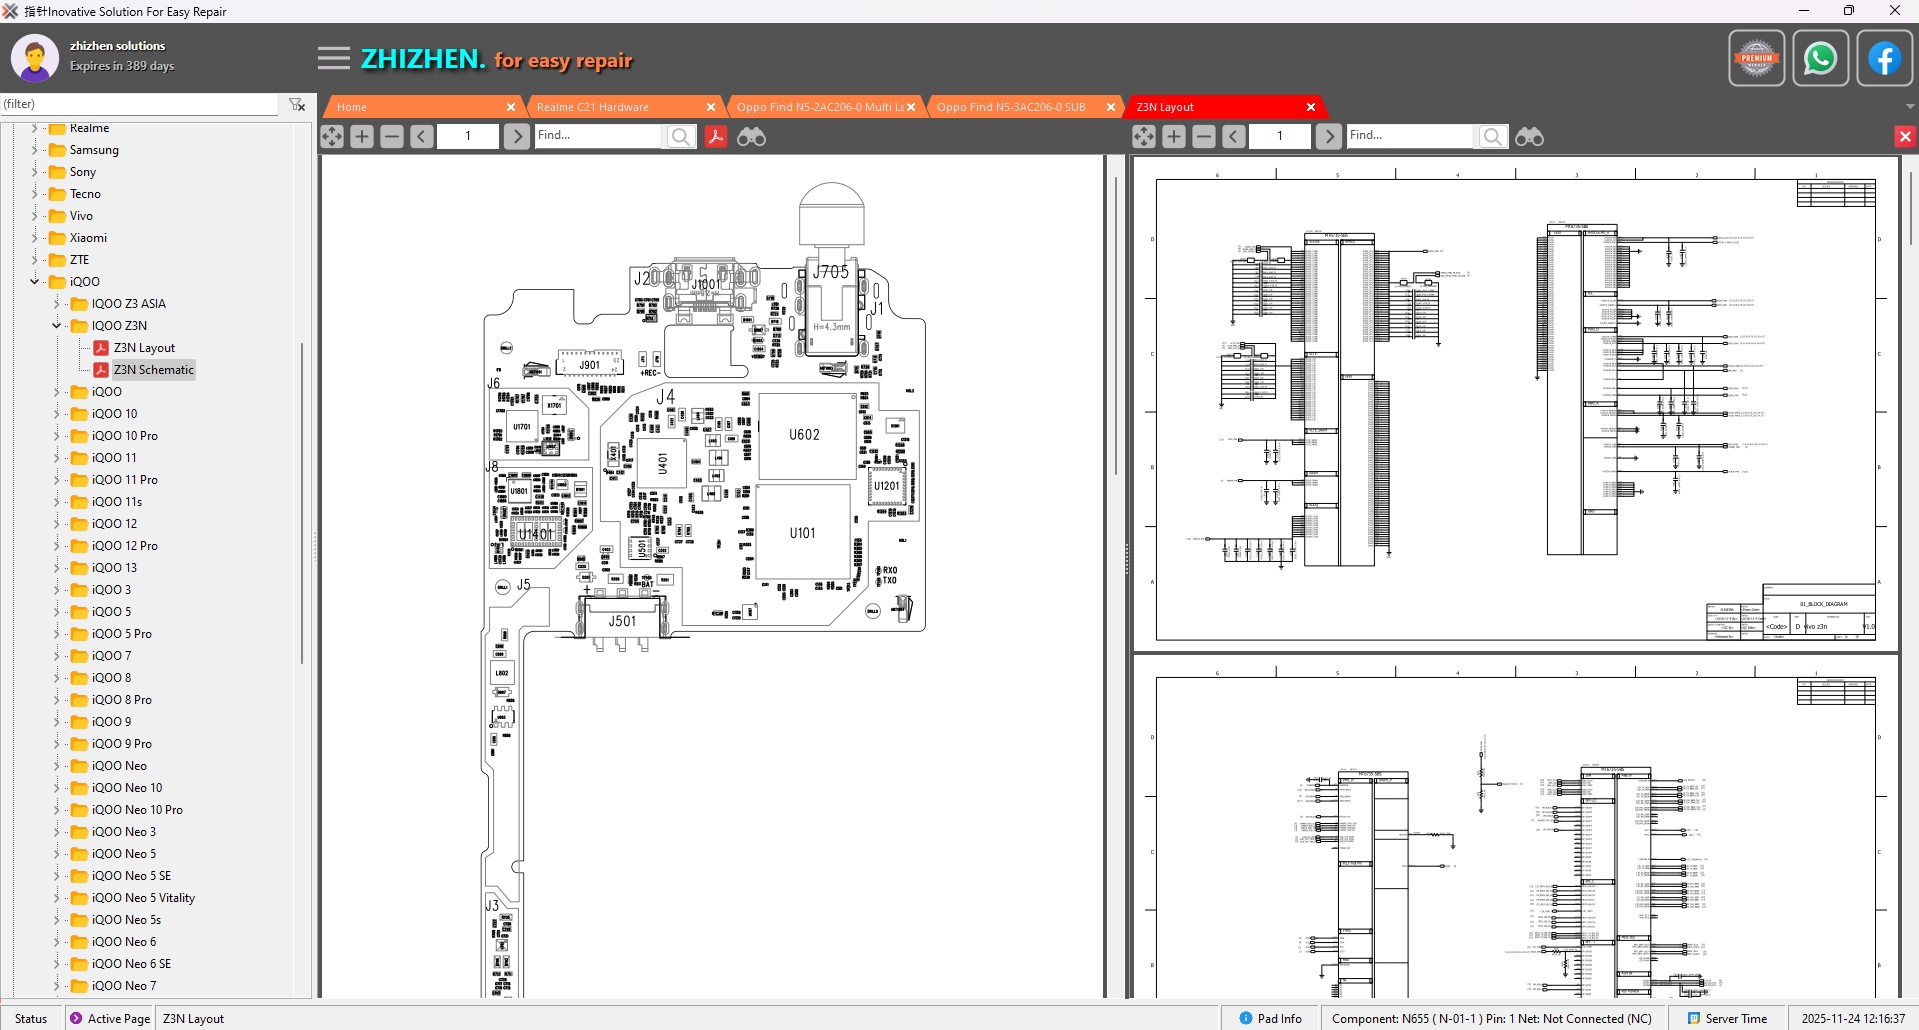
Task: Open the Facebook page button
Action: pyautogui.click(x=1884, y=59)
